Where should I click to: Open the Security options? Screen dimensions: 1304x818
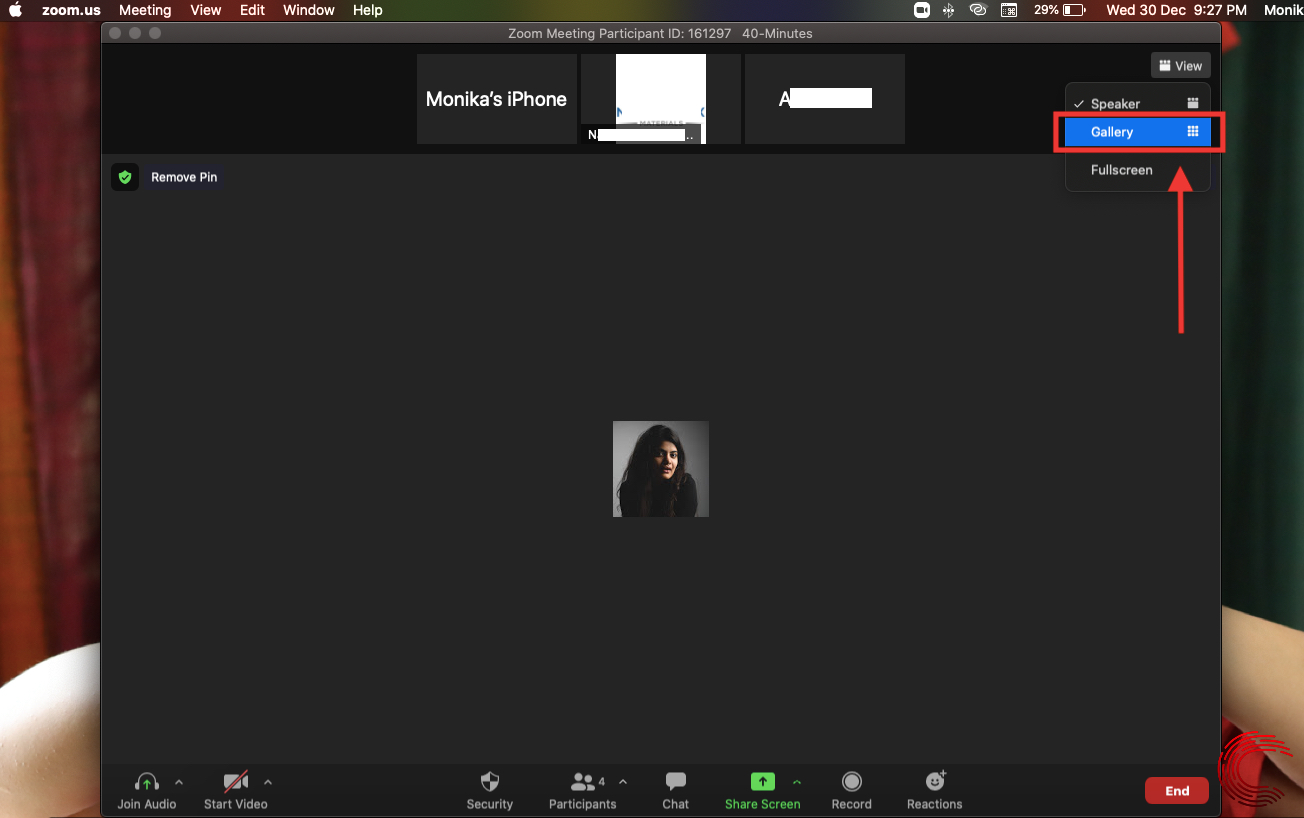point(489,790)
